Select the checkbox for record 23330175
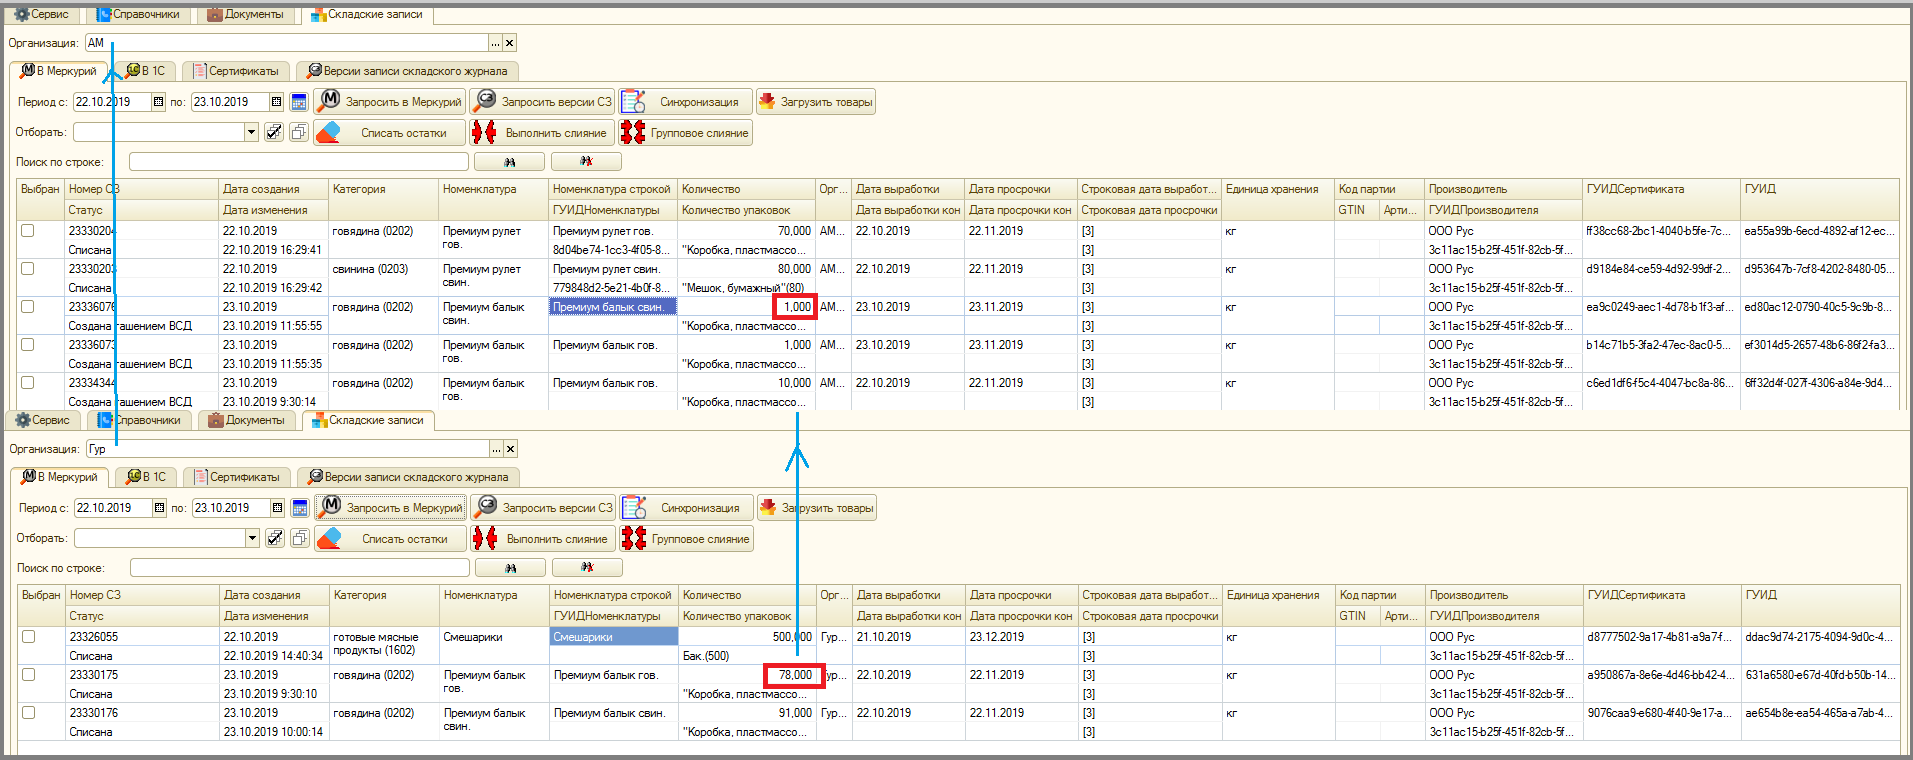Image resolution: width=1913 pixels, height=760 pixels. tap(29, 675)
